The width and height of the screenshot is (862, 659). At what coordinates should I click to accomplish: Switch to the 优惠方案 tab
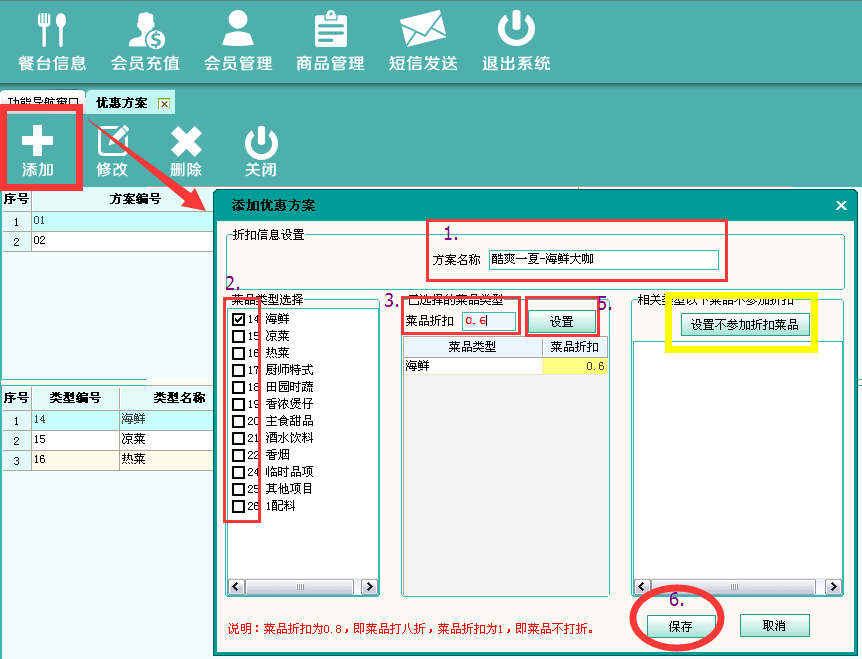click(x=121, y=103)
